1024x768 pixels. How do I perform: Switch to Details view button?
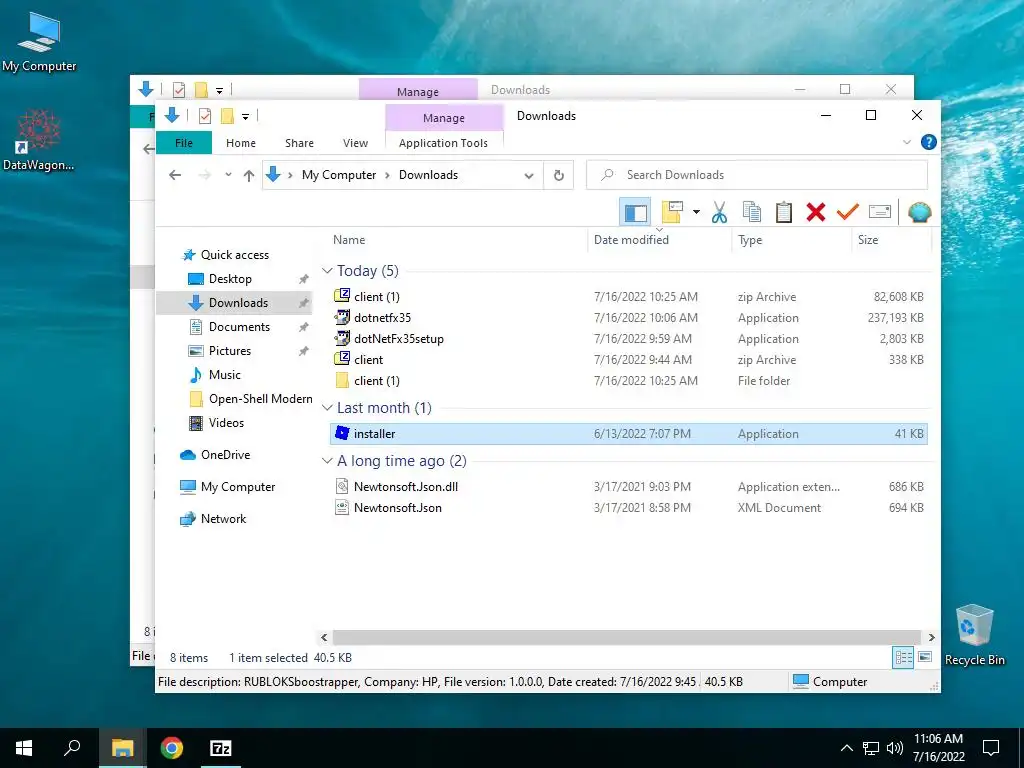[x=903, y=658]
